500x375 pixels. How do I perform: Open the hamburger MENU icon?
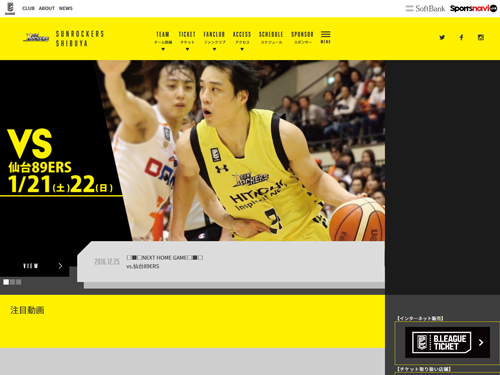(x=326, y=37)
